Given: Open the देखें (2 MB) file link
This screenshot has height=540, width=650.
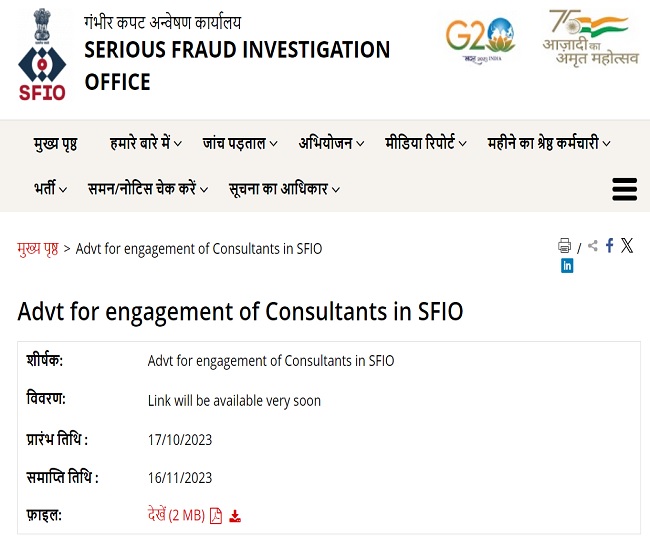Looking at the screenshot, I should tap(176, 515).
